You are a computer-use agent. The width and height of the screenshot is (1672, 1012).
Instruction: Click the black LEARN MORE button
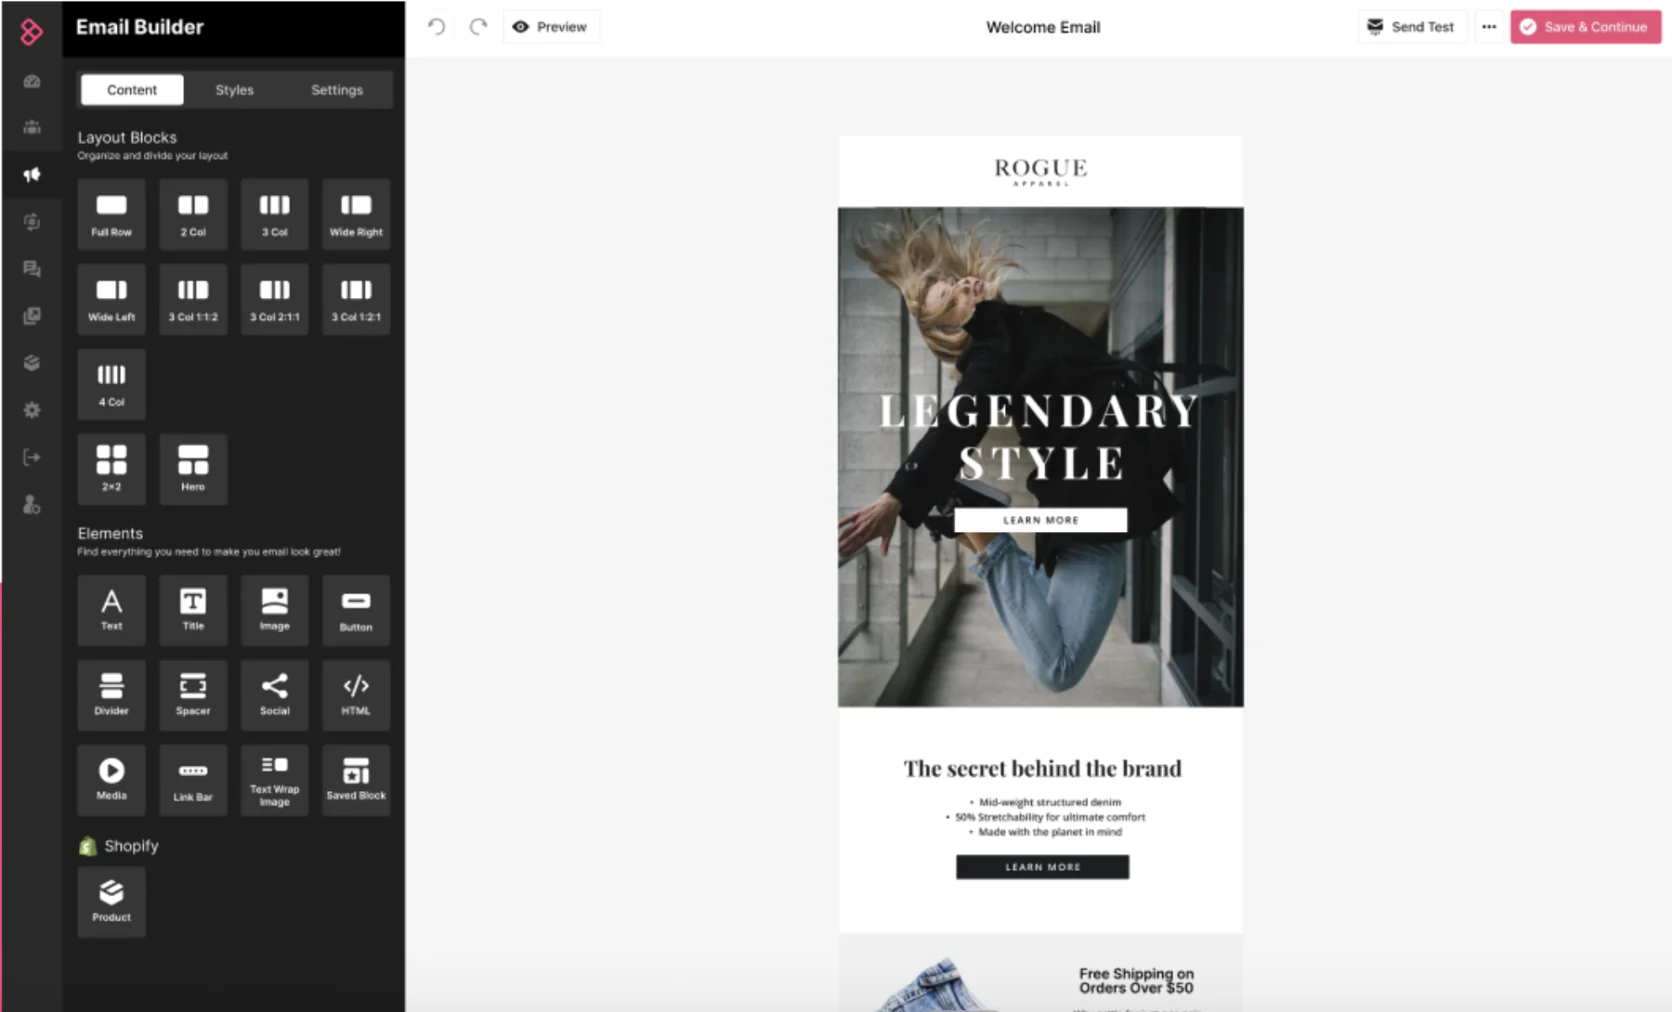coord(1043,867)
